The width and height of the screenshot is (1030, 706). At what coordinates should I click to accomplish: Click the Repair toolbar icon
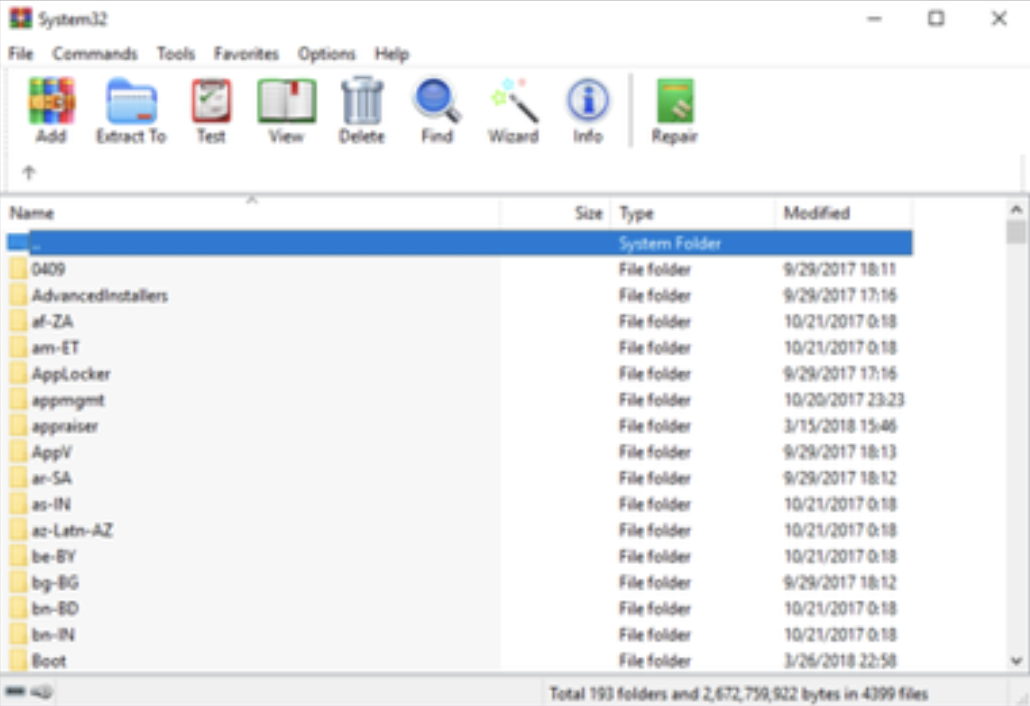coord(675,101)
